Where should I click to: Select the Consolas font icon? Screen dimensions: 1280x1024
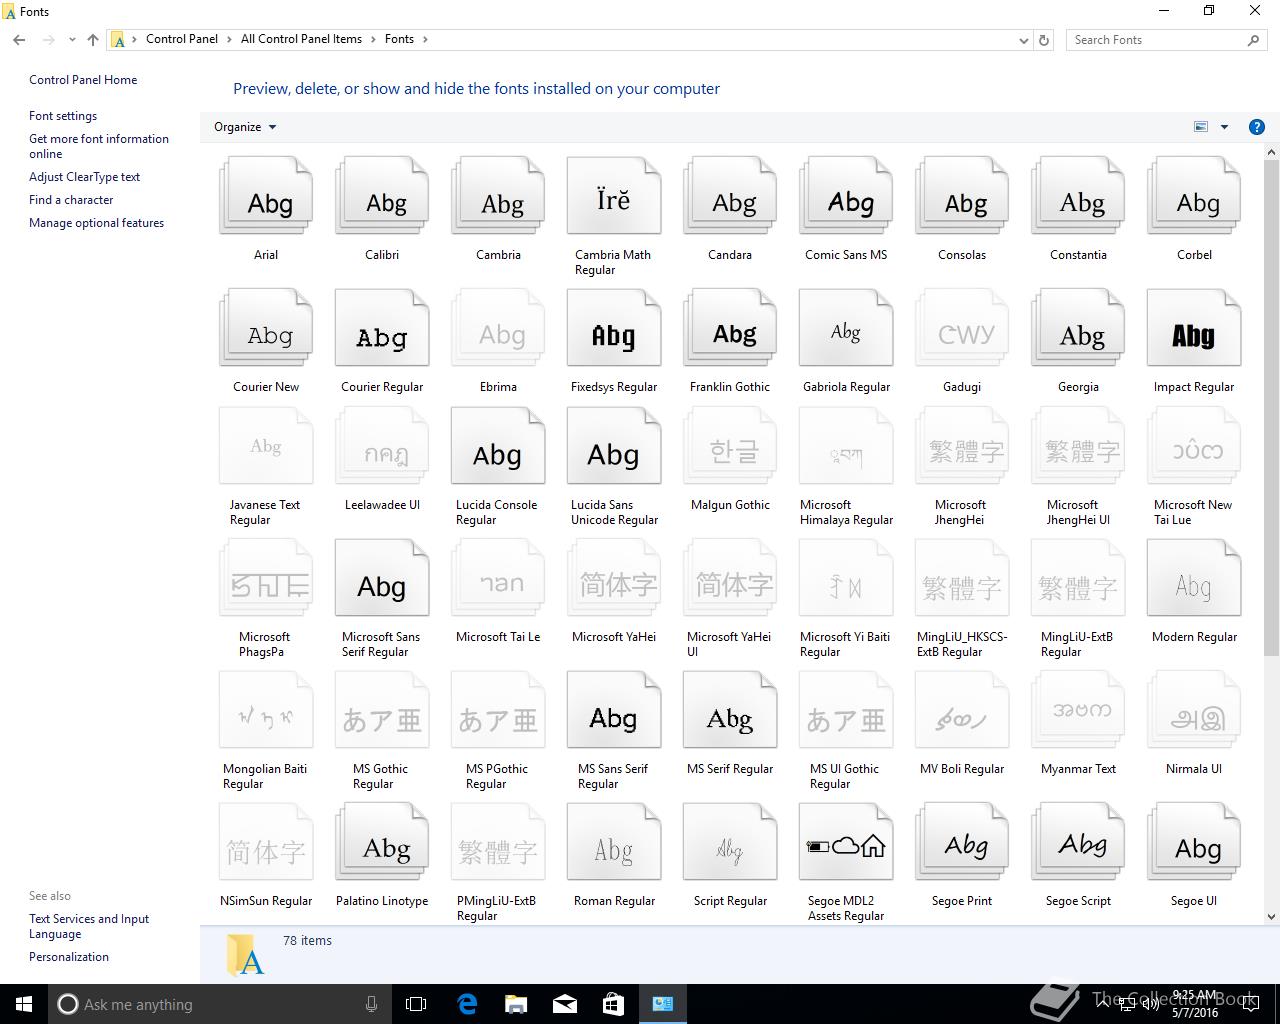[x=962, y=196]
